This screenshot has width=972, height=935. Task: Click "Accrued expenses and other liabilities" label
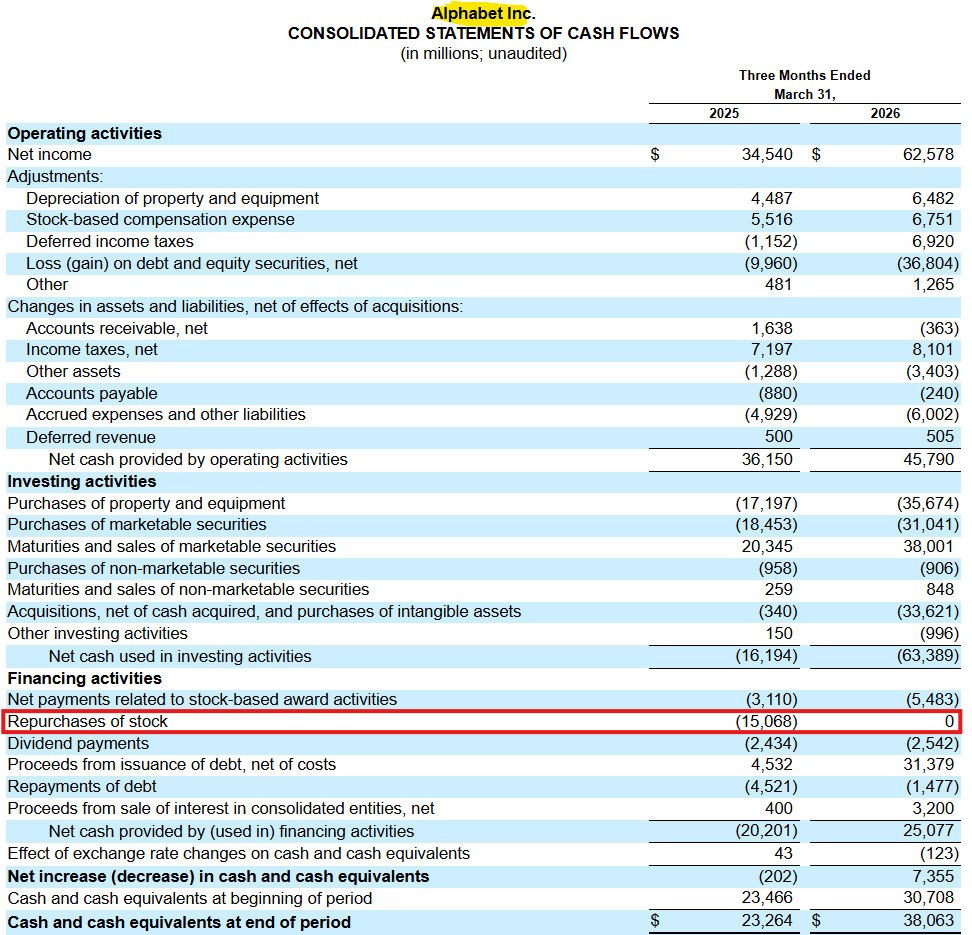tap(166, 414)
